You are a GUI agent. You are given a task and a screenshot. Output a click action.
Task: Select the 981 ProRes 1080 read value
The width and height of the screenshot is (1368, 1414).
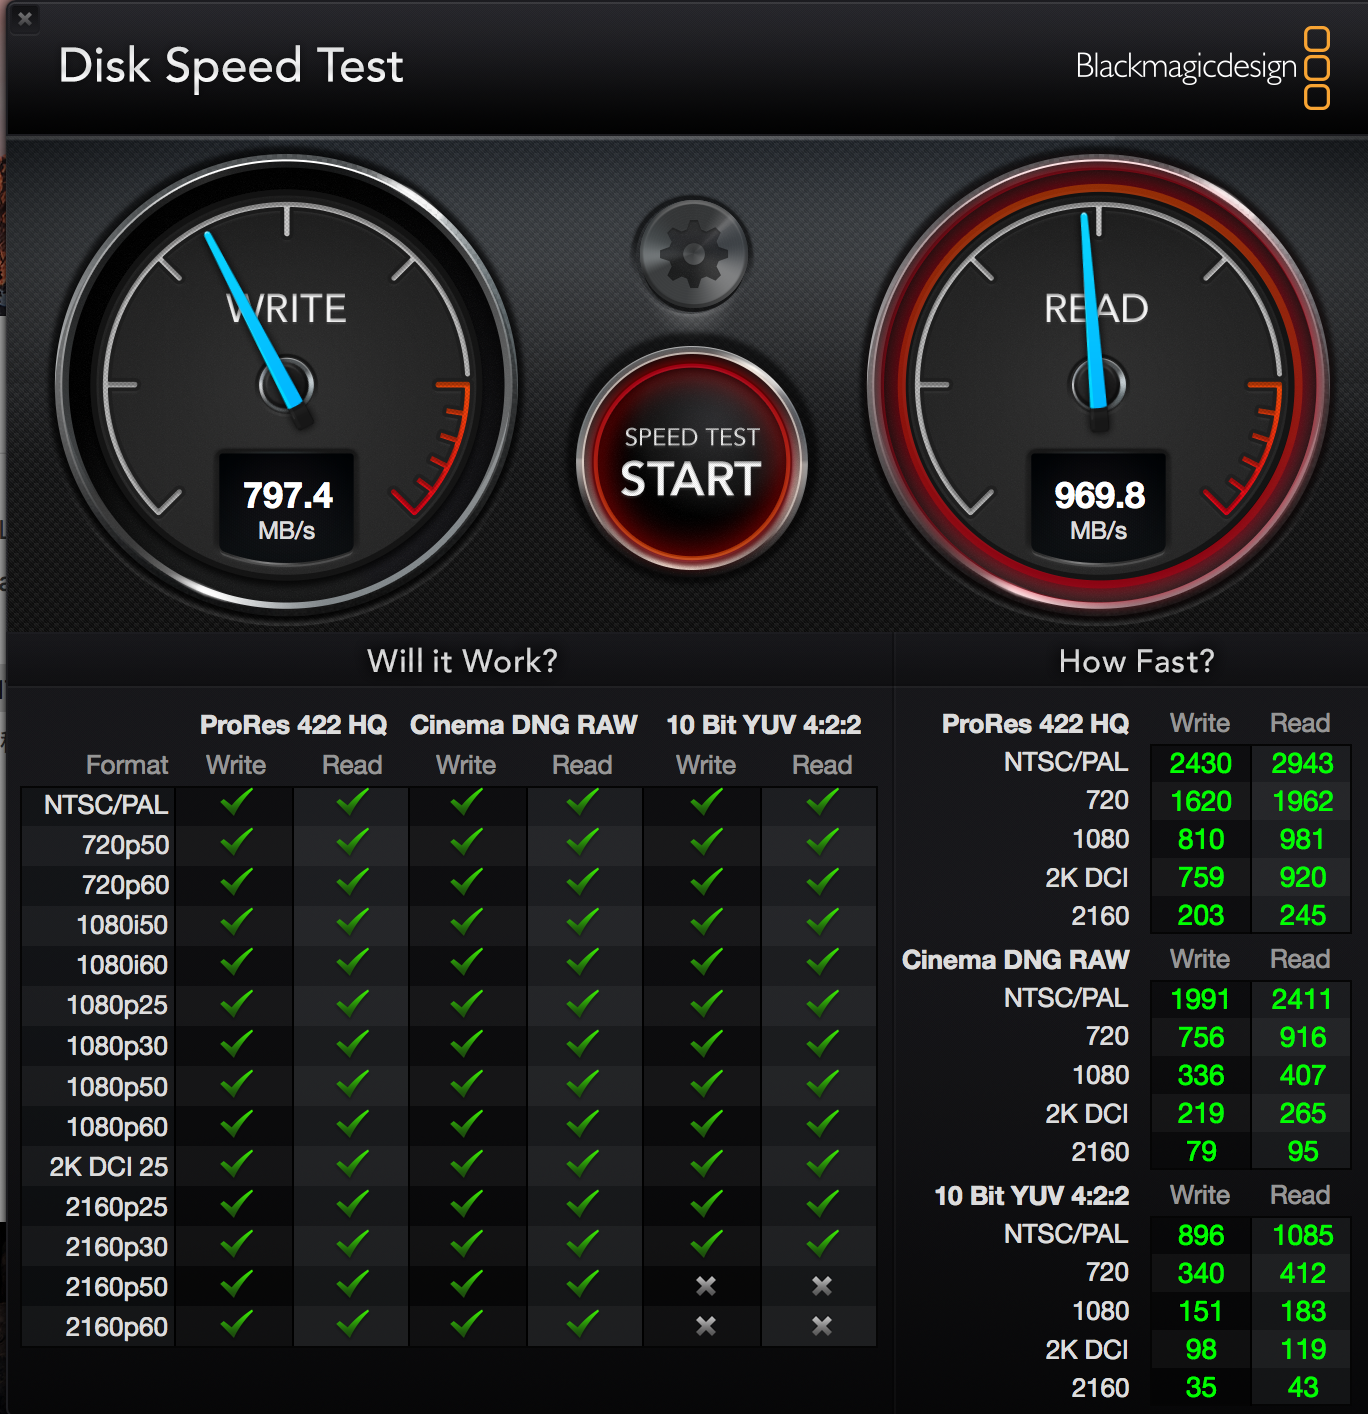[1302, 840]
